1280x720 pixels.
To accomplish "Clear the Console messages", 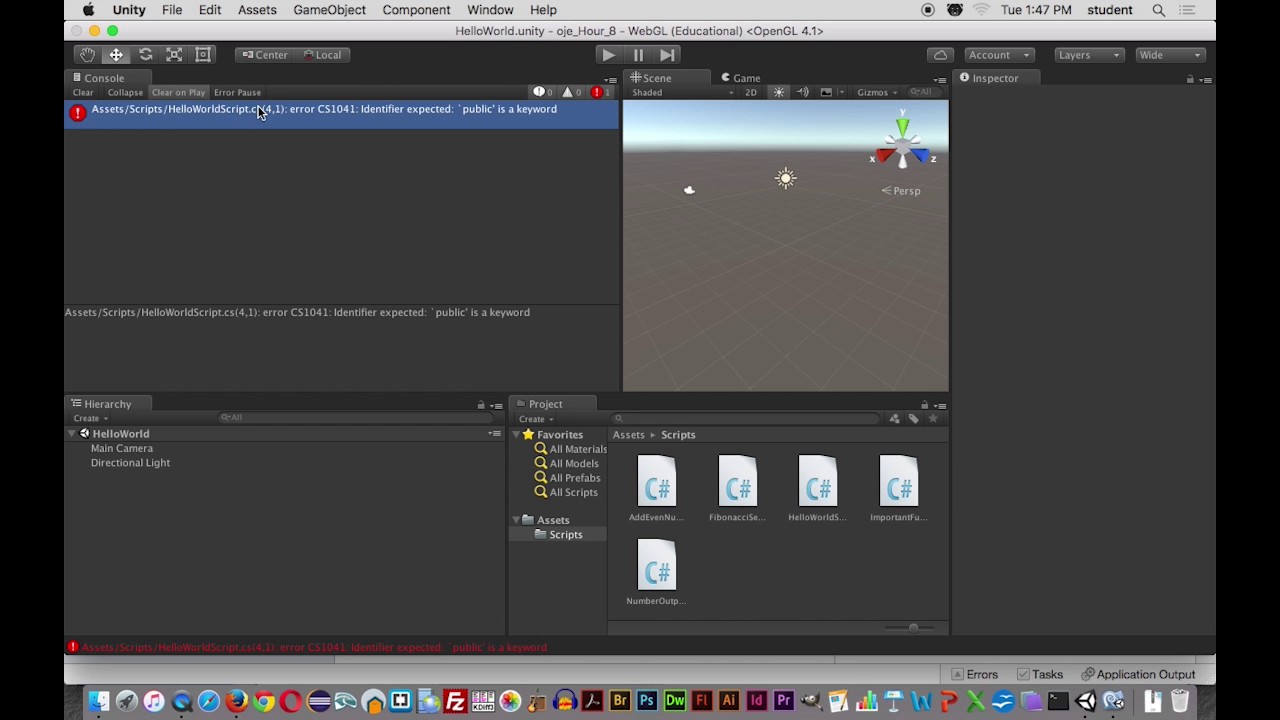I will (x=83, y=92).
